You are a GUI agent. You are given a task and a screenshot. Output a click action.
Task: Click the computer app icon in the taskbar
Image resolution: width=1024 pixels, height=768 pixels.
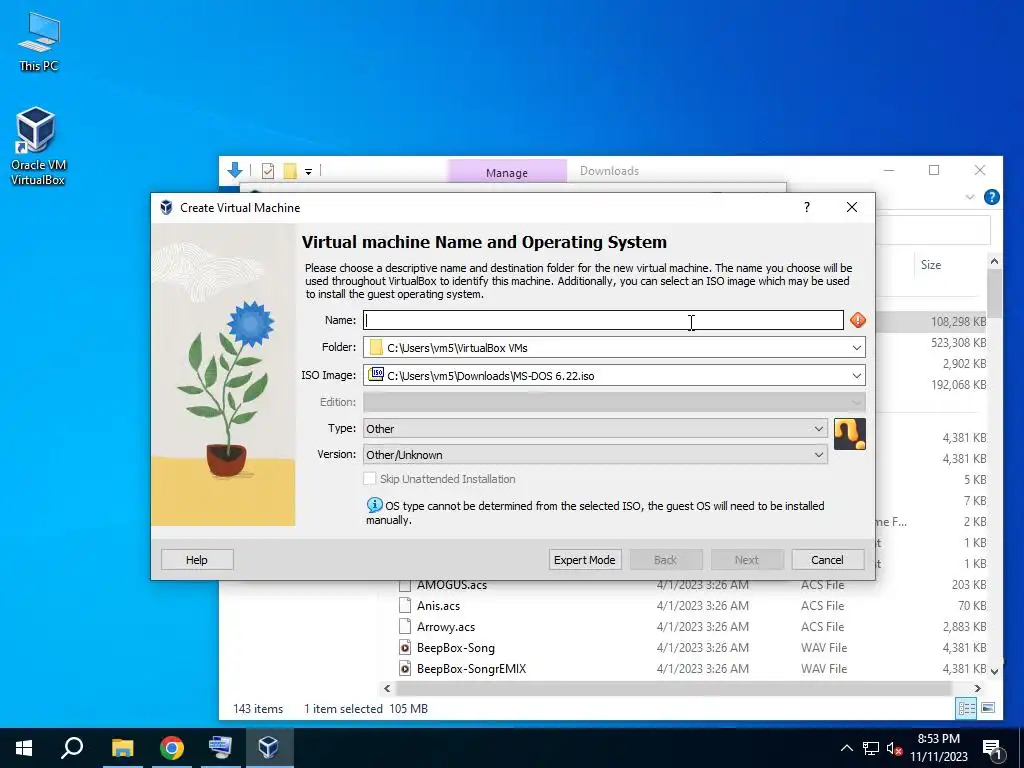[x=220, y=748]
